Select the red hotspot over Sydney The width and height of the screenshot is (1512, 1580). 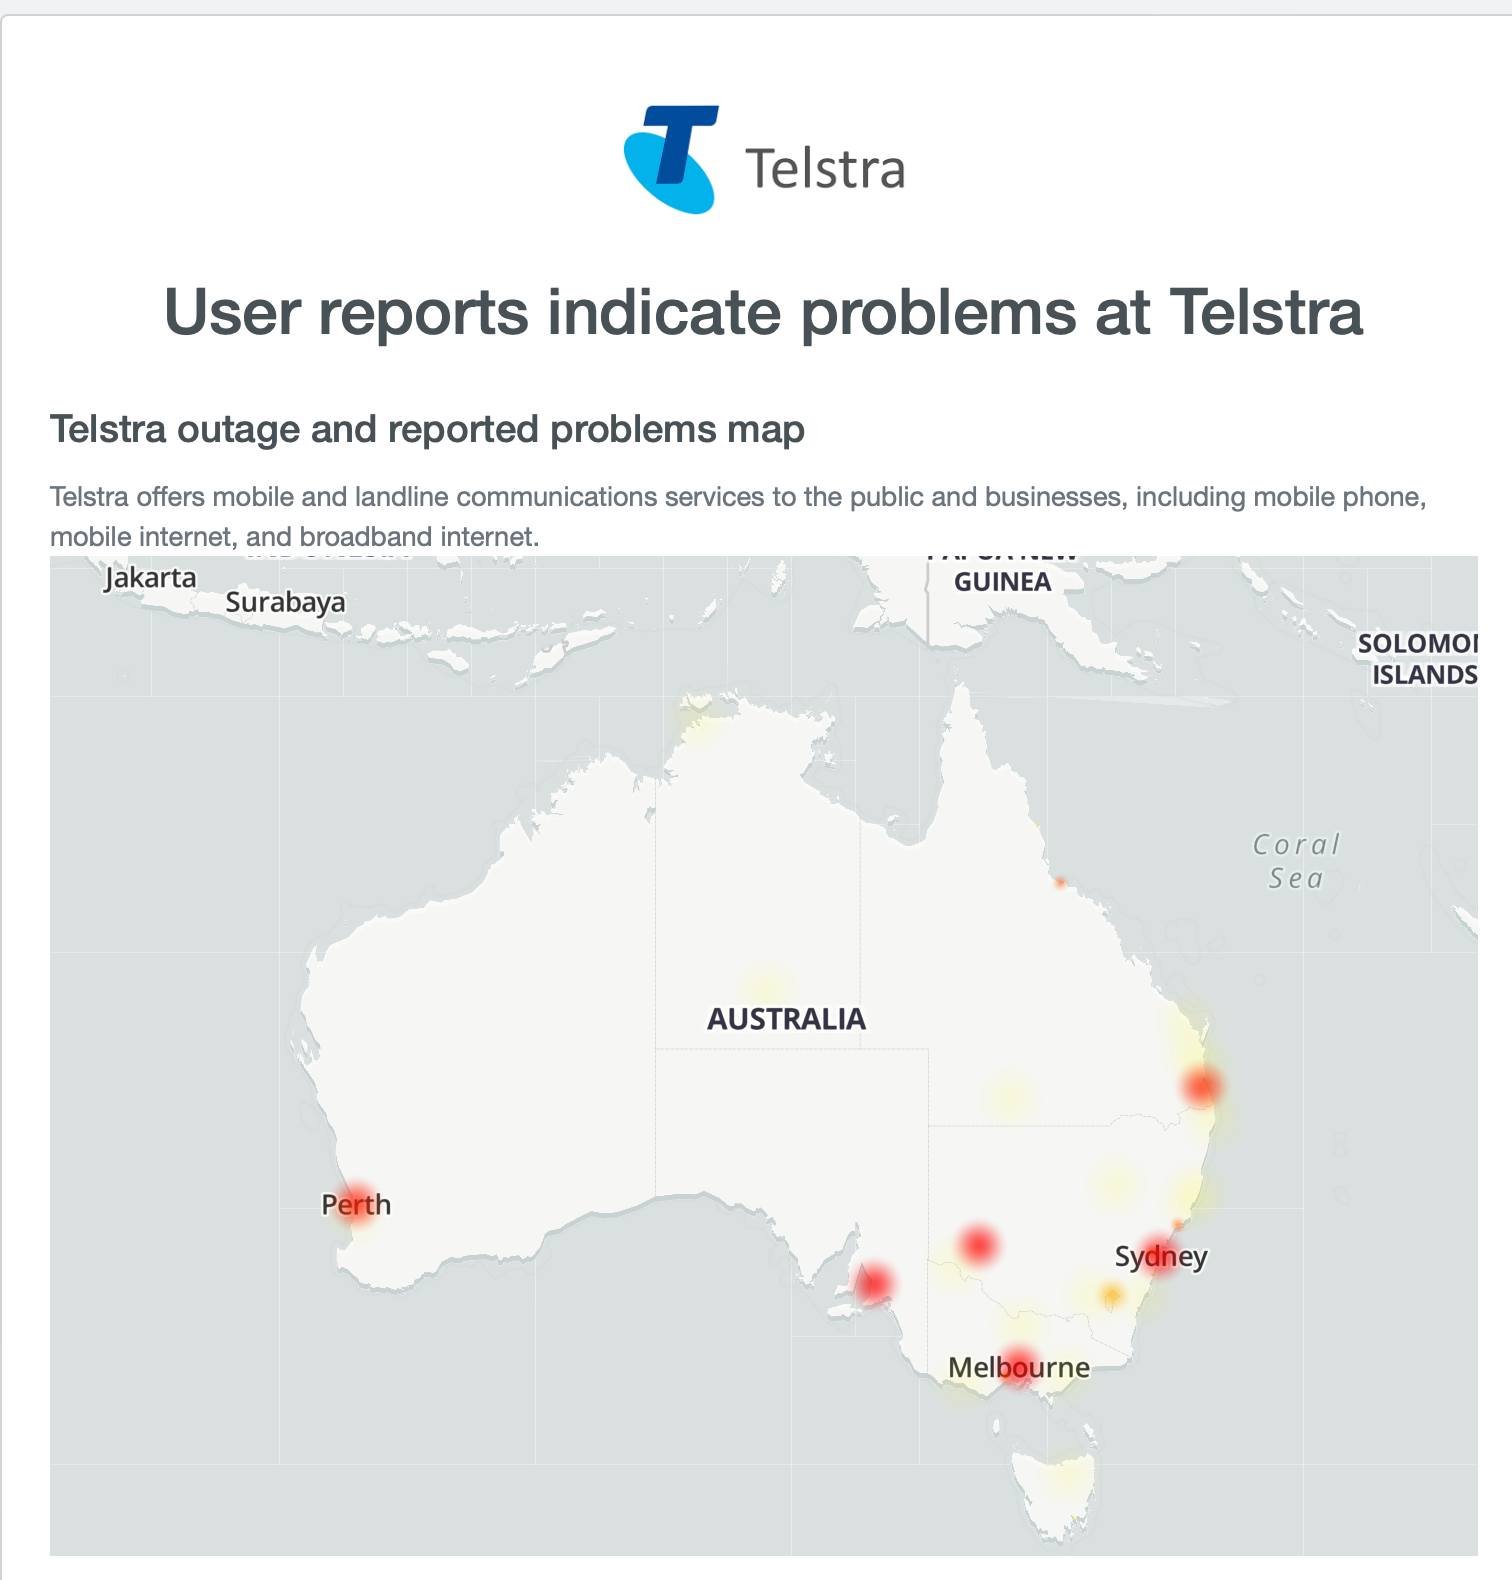pos(1159,1255)
